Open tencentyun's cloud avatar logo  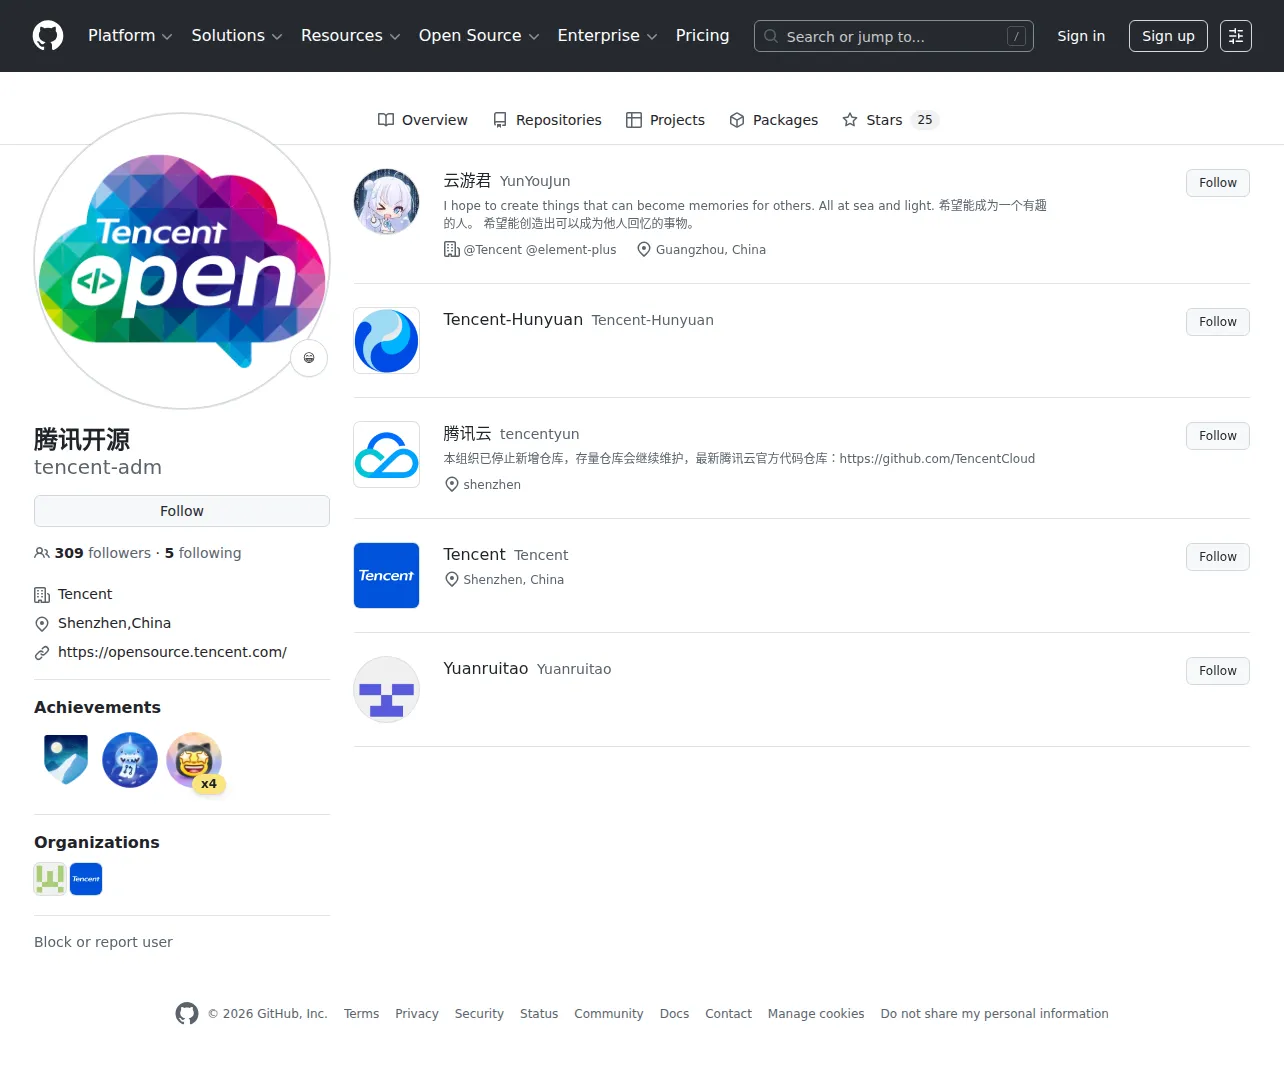[x=386, y=455]
